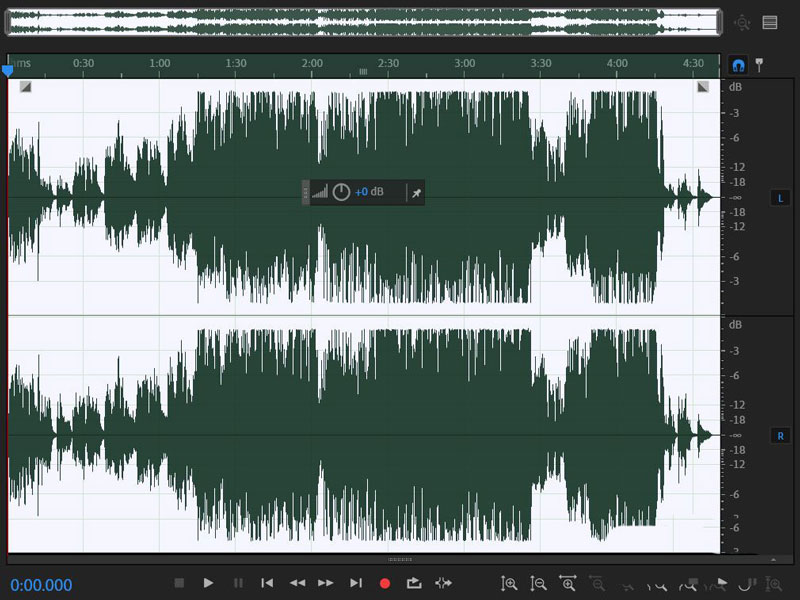Screen dimensions: 800x600
Task: Click the fade in handle at waveform start
Action: tap(26, 87)
